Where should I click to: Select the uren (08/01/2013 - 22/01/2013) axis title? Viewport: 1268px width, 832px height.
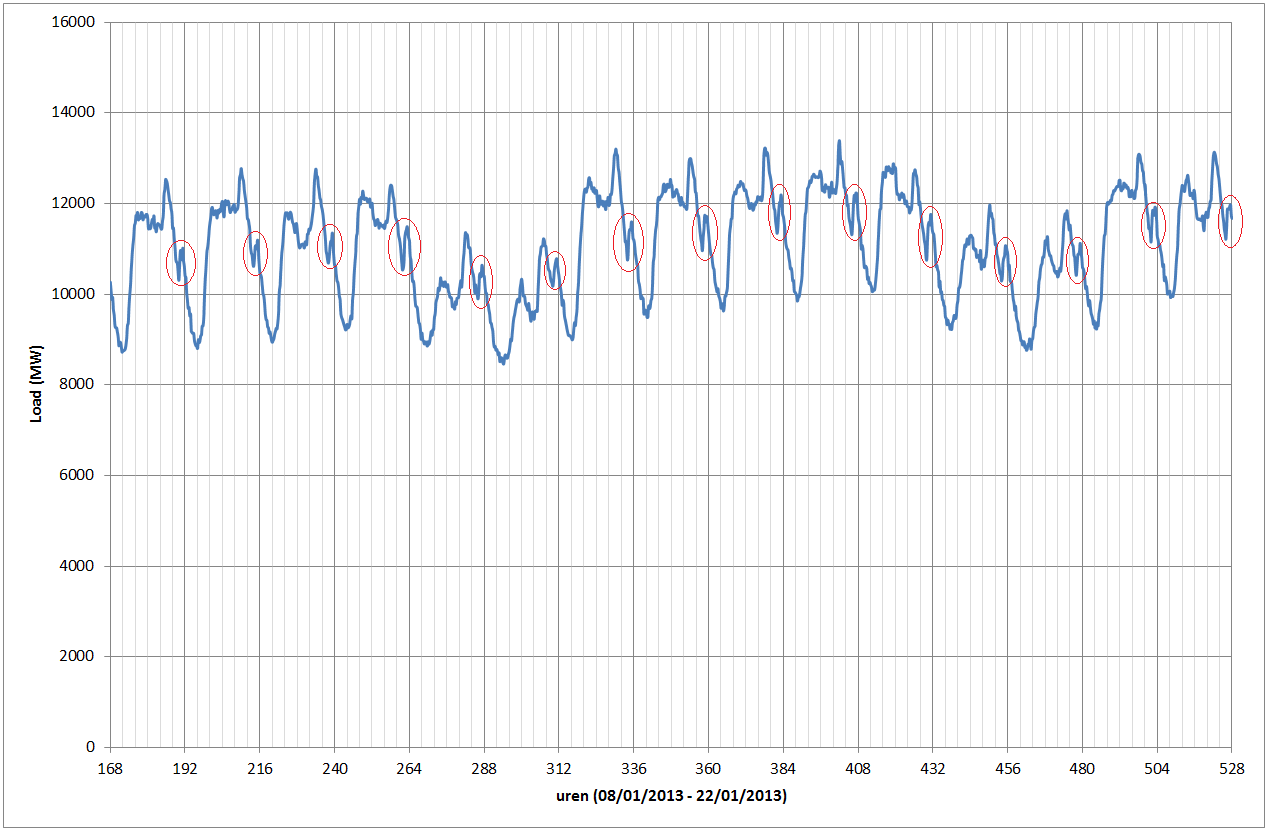[670, 797]
